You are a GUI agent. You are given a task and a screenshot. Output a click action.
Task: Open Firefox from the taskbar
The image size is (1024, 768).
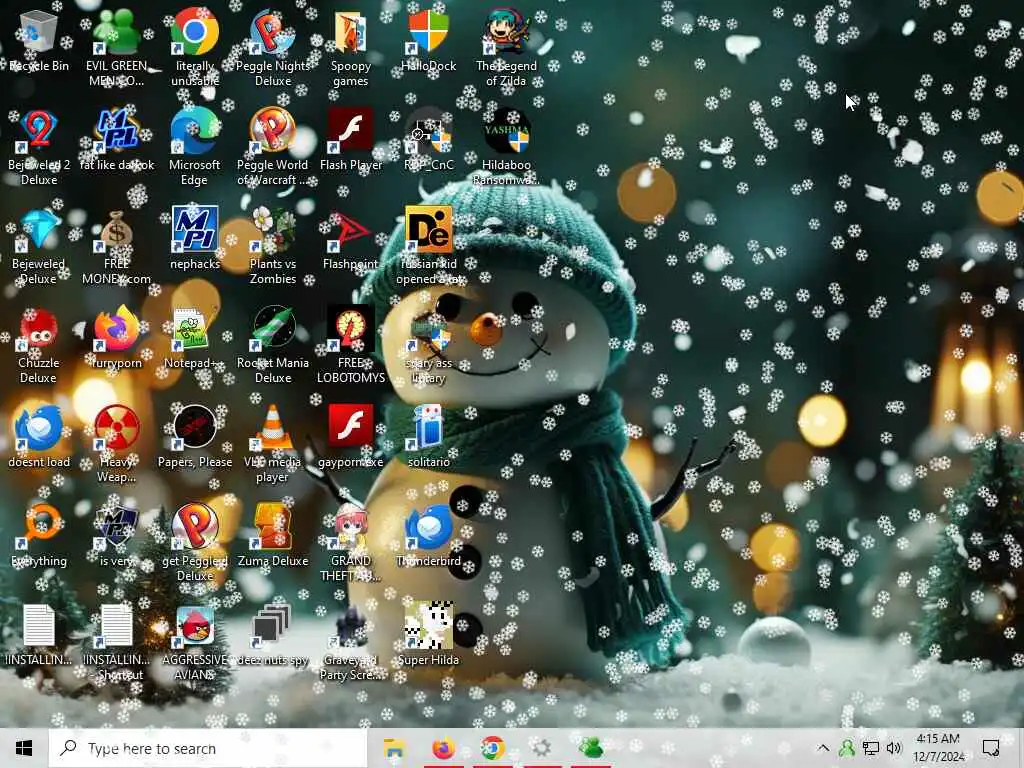(443, 748)
